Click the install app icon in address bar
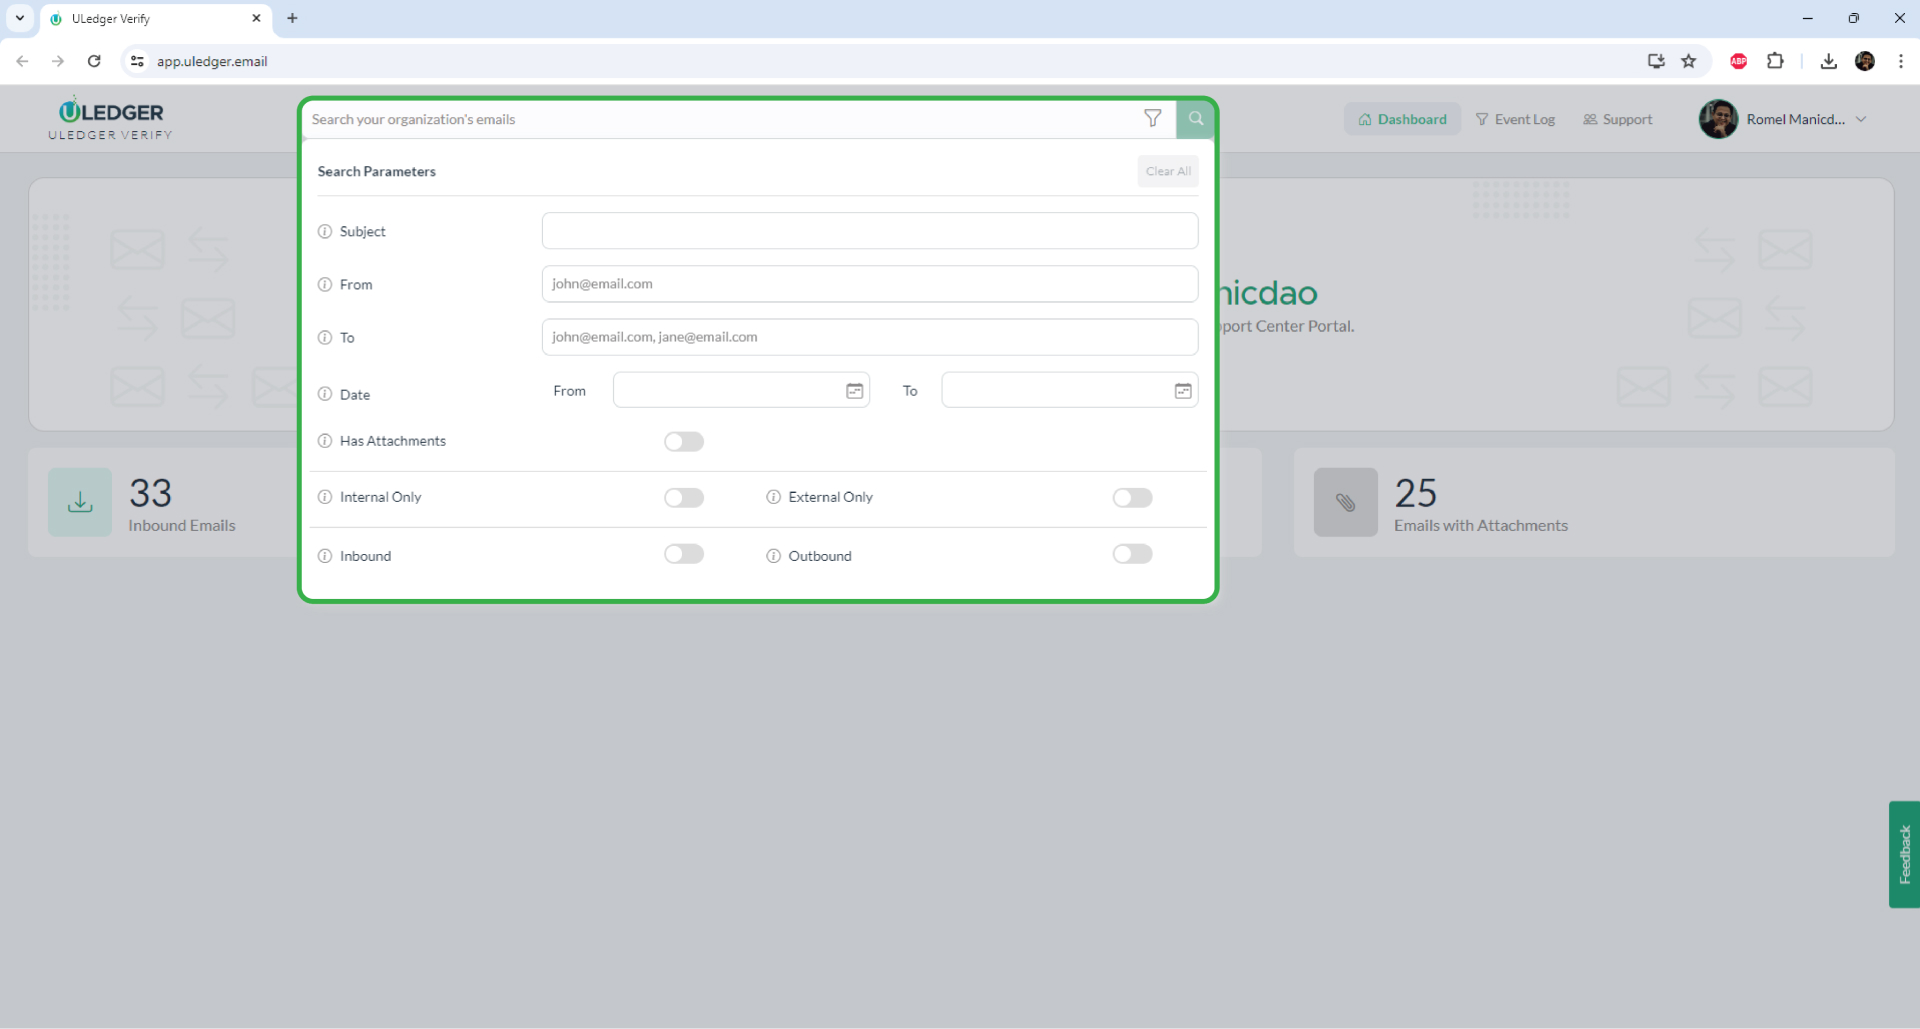Viewport: 1920px width, 1029px height. (x=1656, y=61)
